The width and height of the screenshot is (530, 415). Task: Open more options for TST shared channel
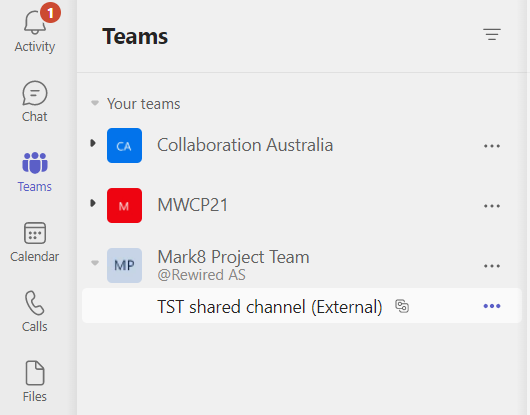pos(492,306)
